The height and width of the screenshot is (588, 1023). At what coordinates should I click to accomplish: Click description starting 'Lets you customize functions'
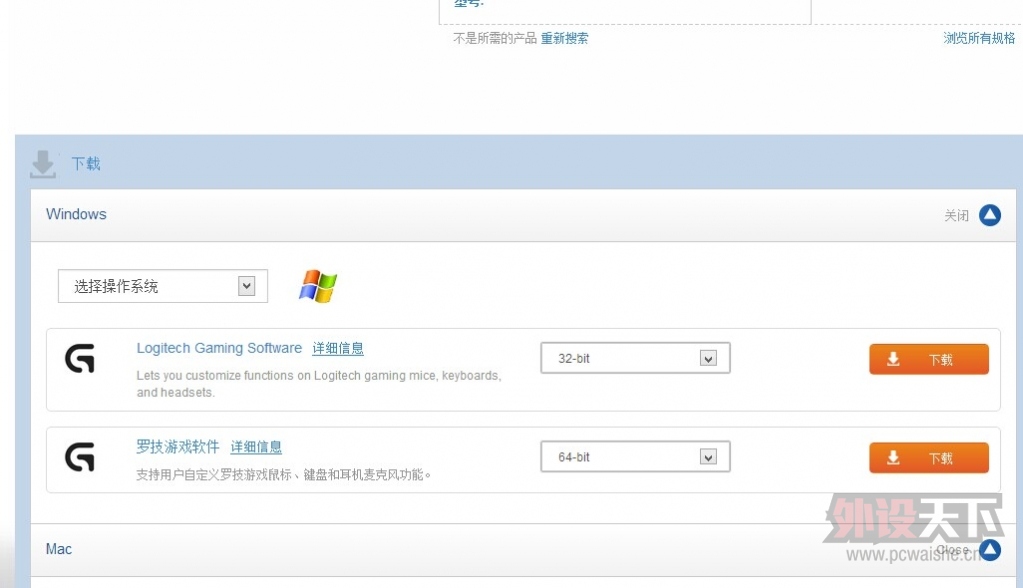click(318, 384)
